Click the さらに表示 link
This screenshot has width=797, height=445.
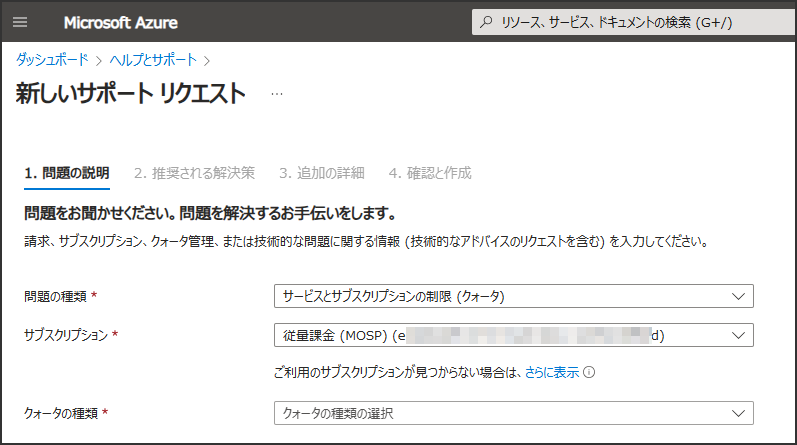(x=551, y=372)
